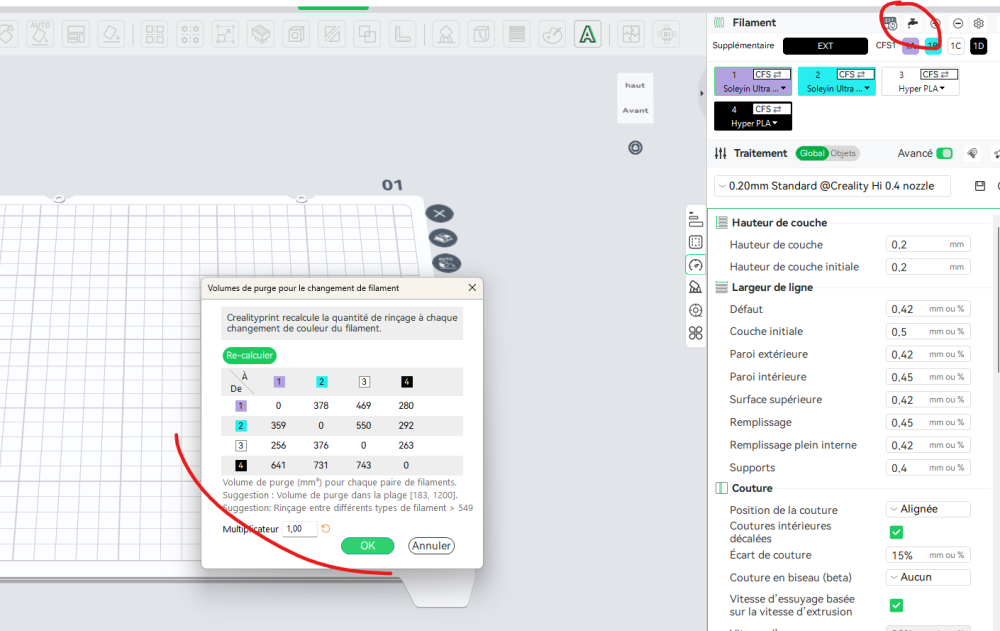Select the measure ruler tool
This screenshot has width=1000, height=631.
pyautogui.click(x=402, y=34)
